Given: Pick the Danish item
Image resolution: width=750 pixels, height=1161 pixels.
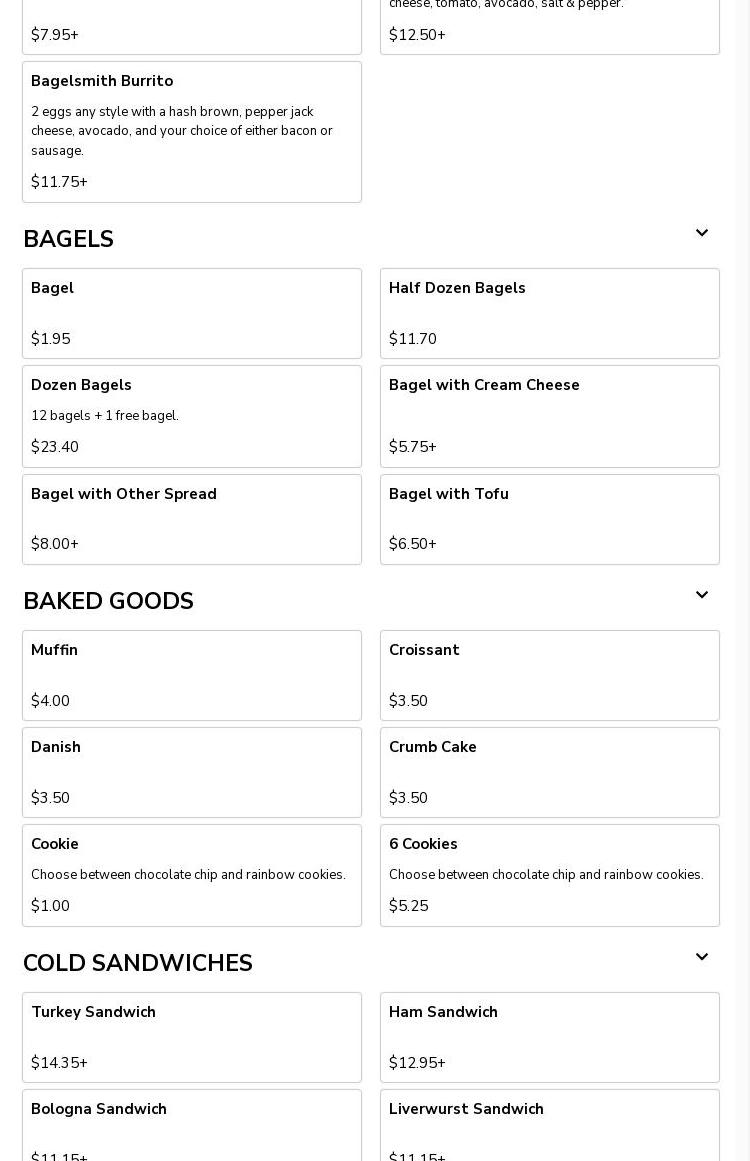Looking at the screenshot, I should coord(192,772).
